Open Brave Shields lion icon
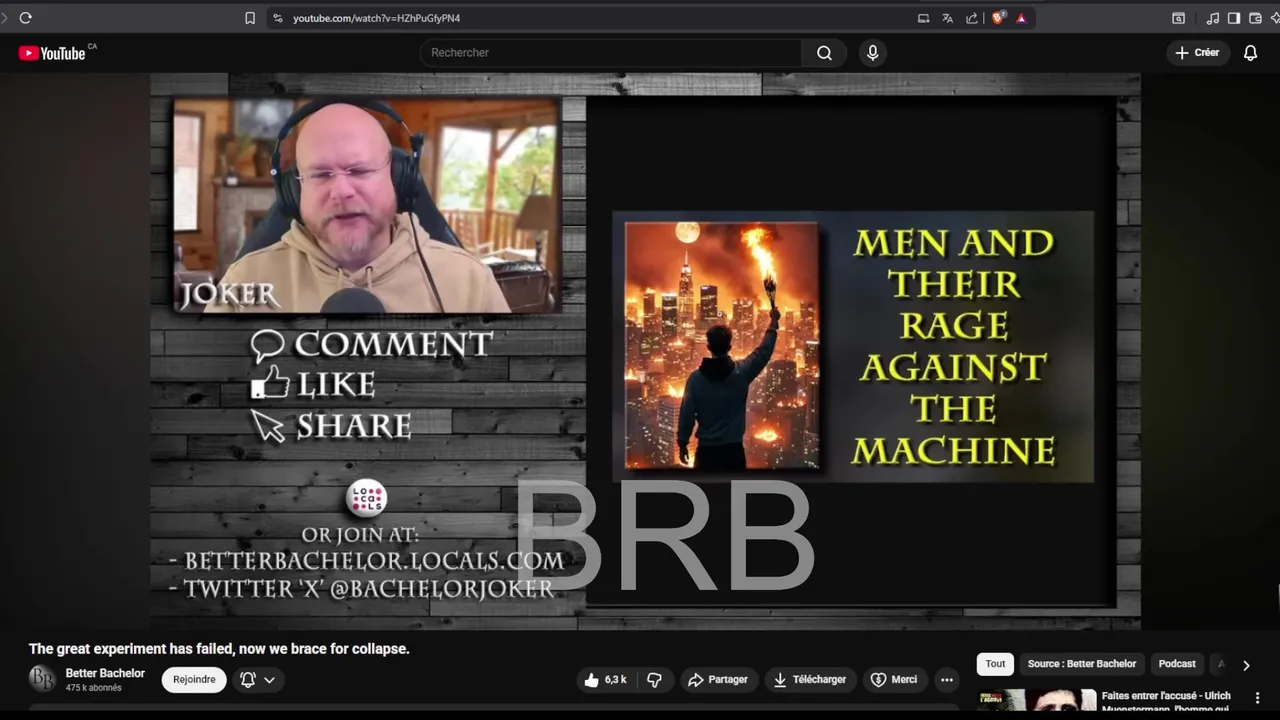 (x=997, y=18)
